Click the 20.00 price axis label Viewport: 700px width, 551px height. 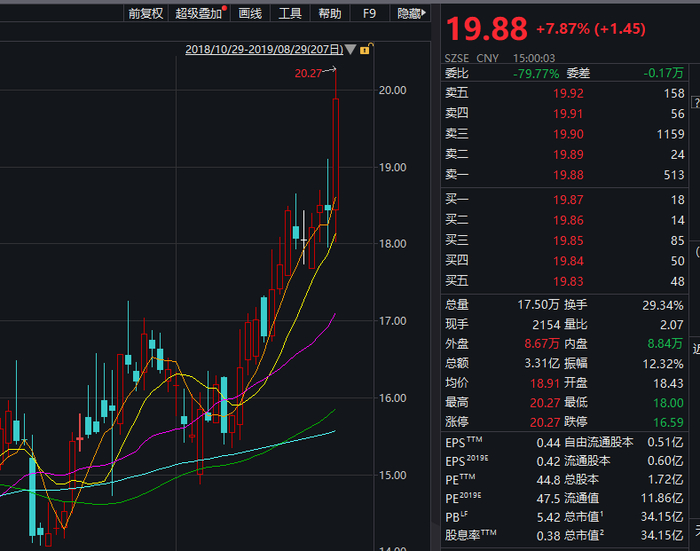coord(392,90)
